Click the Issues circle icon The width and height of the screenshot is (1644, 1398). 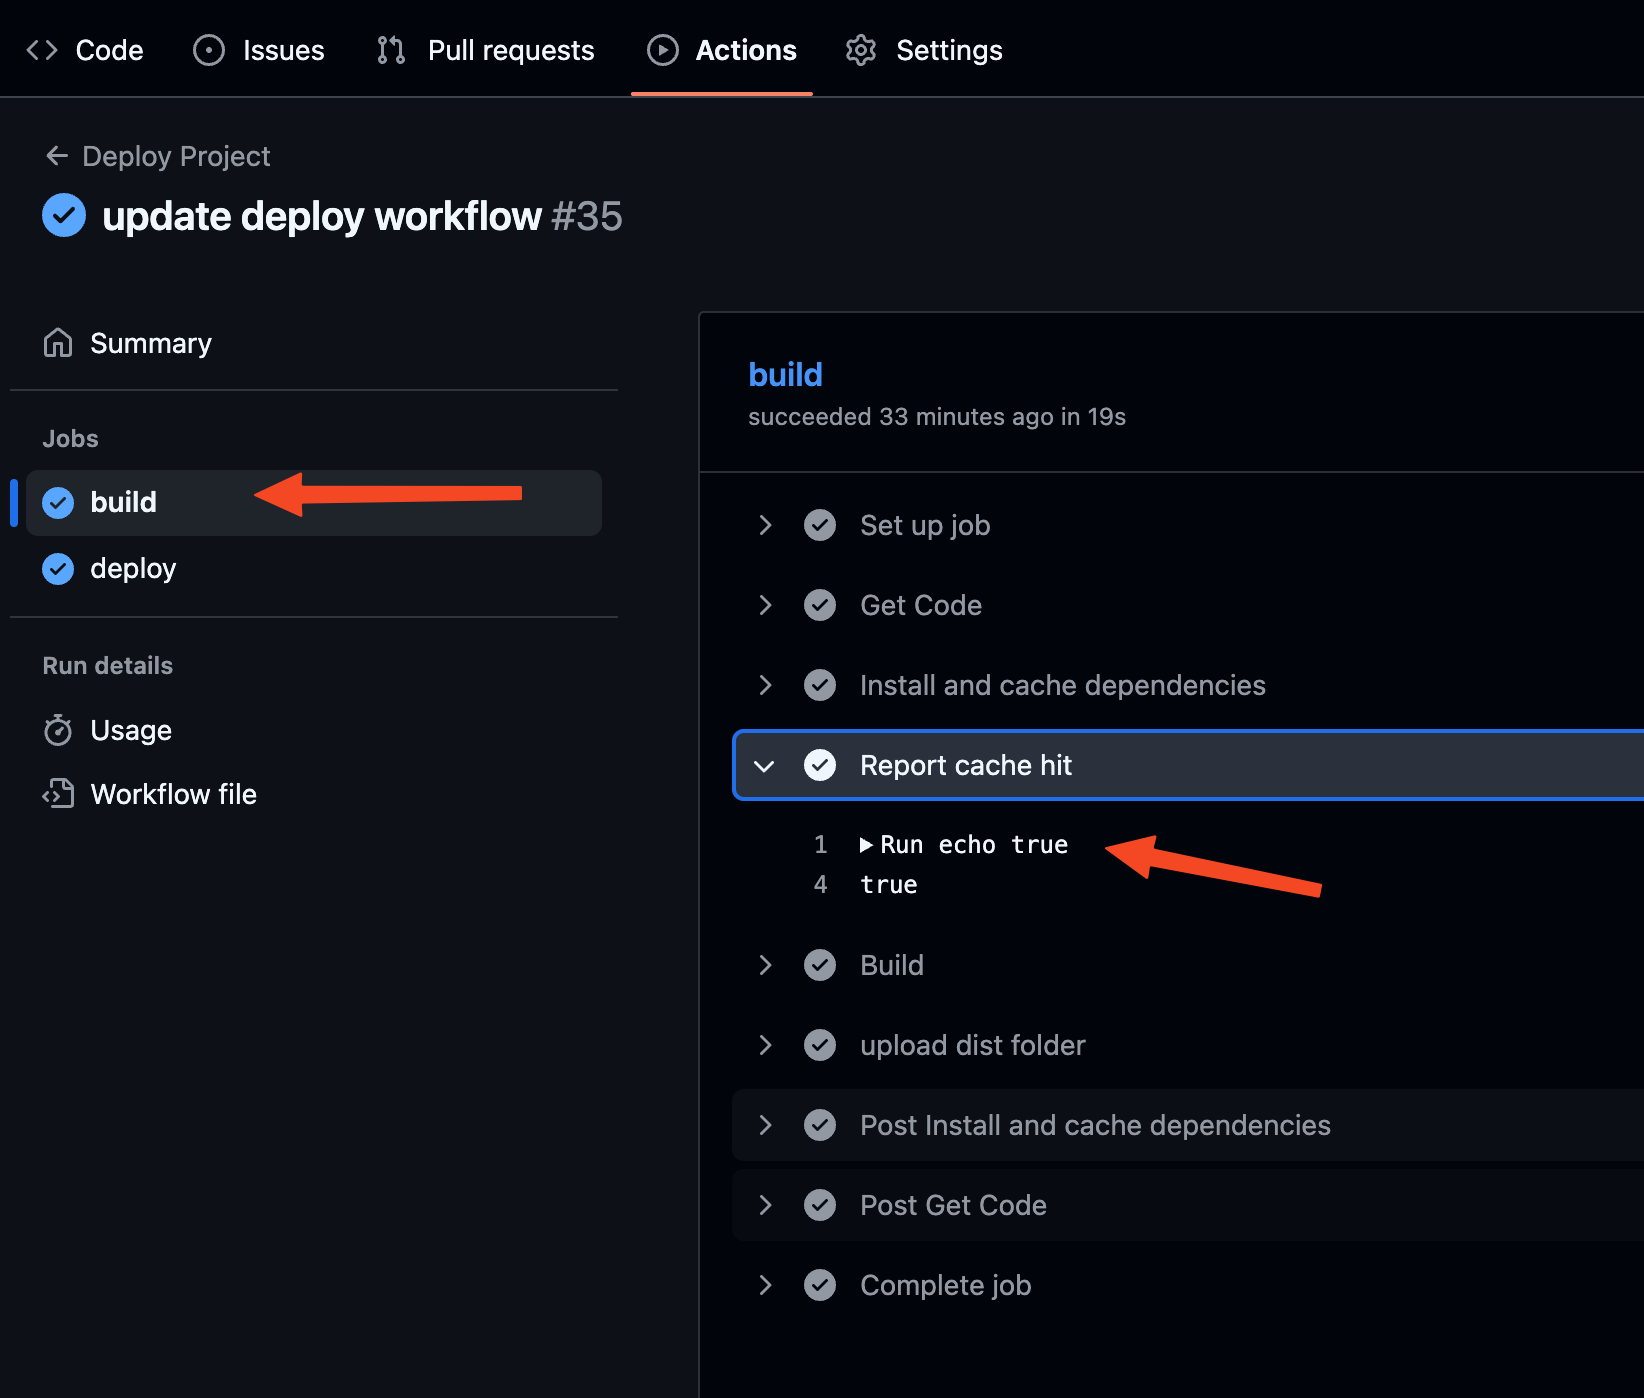[x=208, y=50]
